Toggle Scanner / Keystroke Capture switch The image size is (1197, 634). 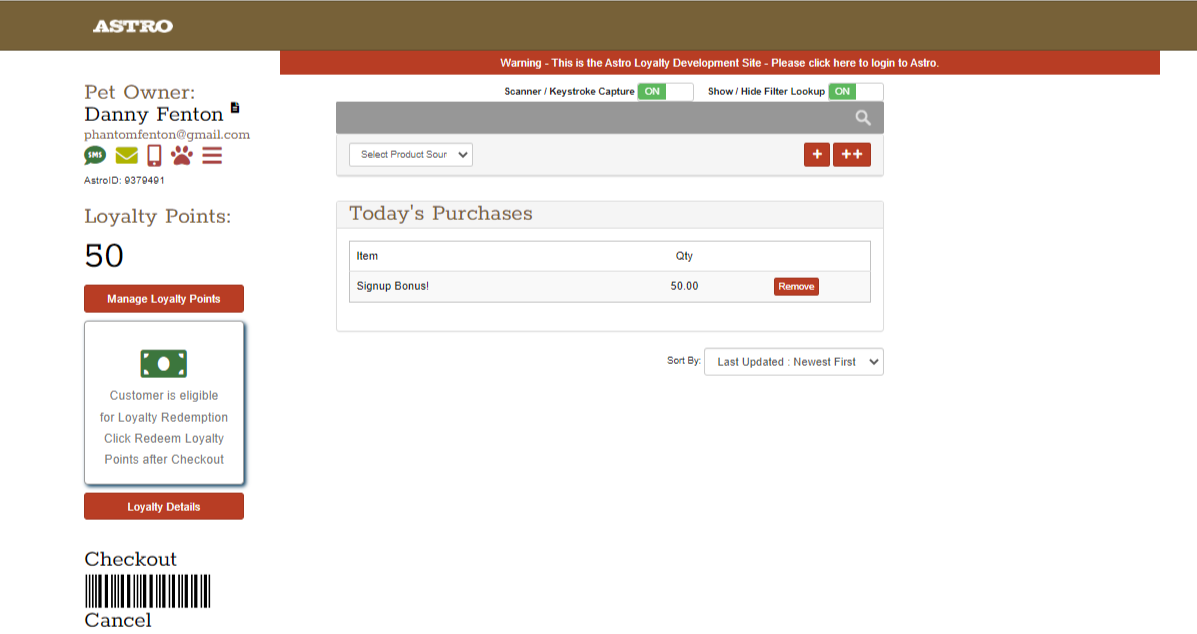click(665, 92)
